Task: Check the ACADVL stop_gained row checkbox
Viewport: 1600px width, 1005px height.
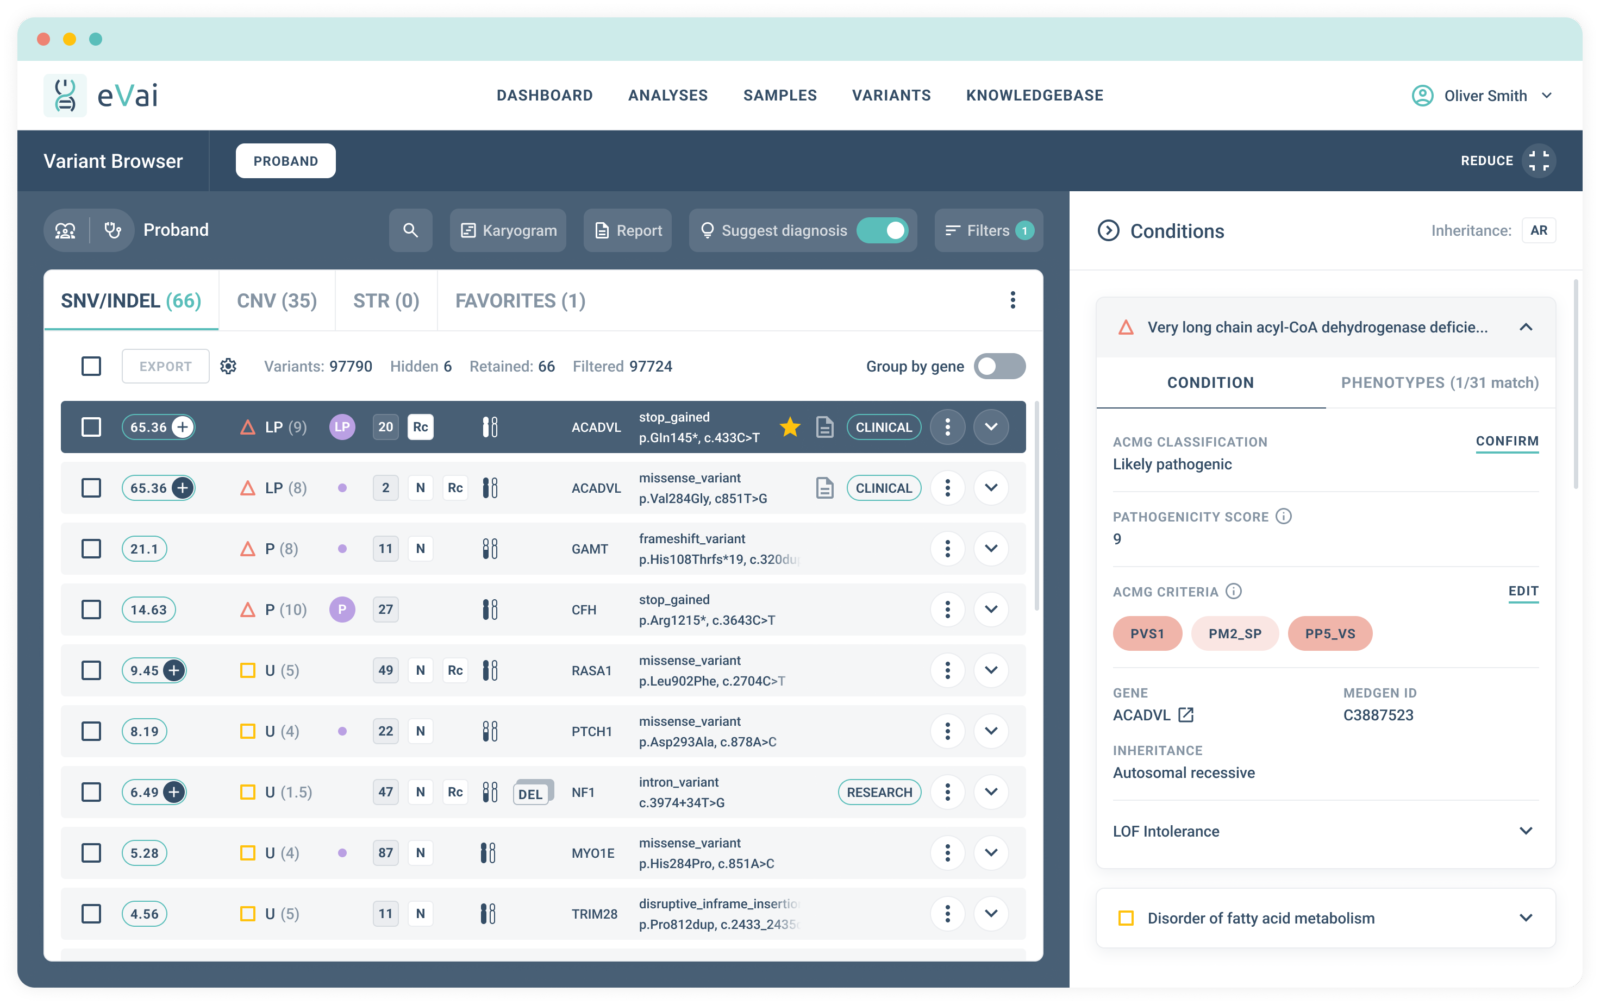Action: click(x=91, y=427)
